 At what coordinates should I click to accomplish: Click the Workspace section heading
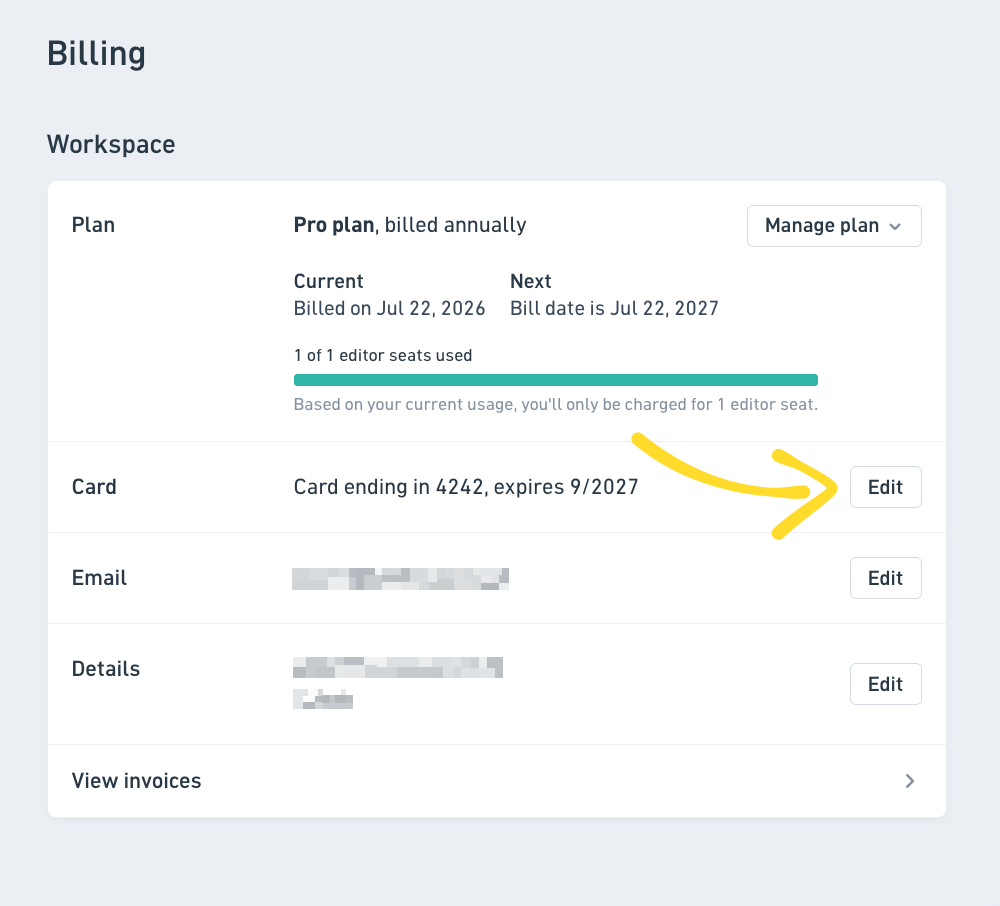click(111, 144)
